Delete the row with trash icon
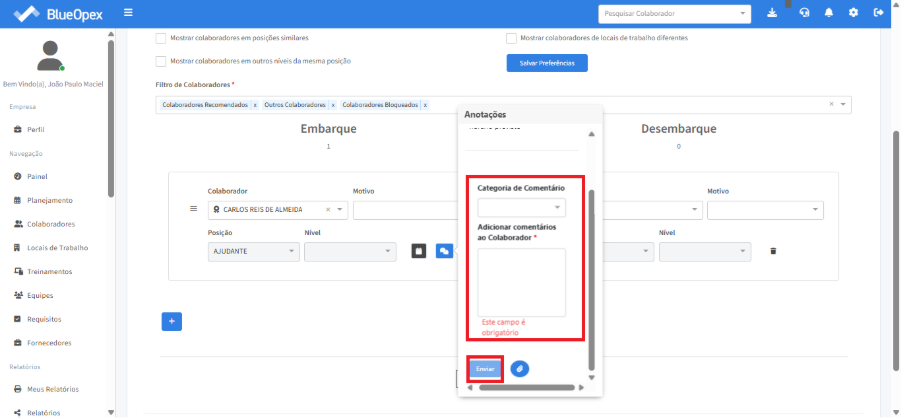 click(x=773, y=251)
